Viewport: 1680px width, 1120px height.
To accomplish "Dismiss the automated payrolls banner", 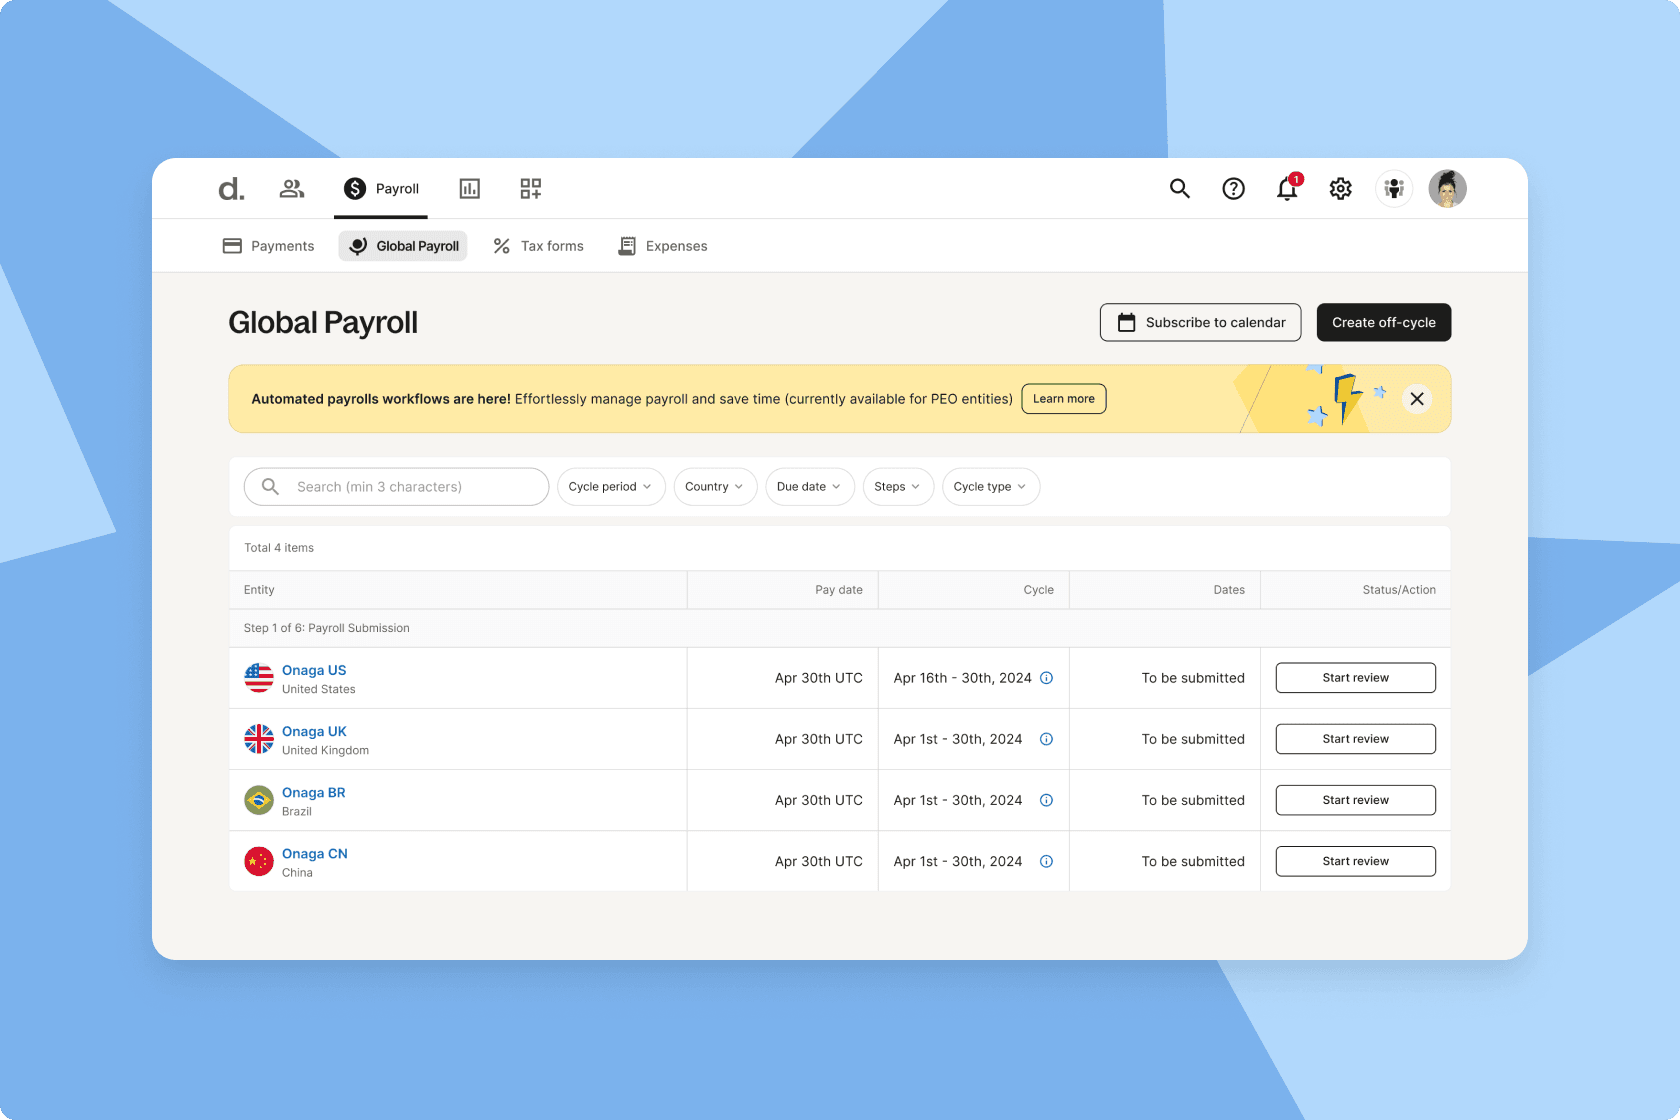I will coord(1417,399).
